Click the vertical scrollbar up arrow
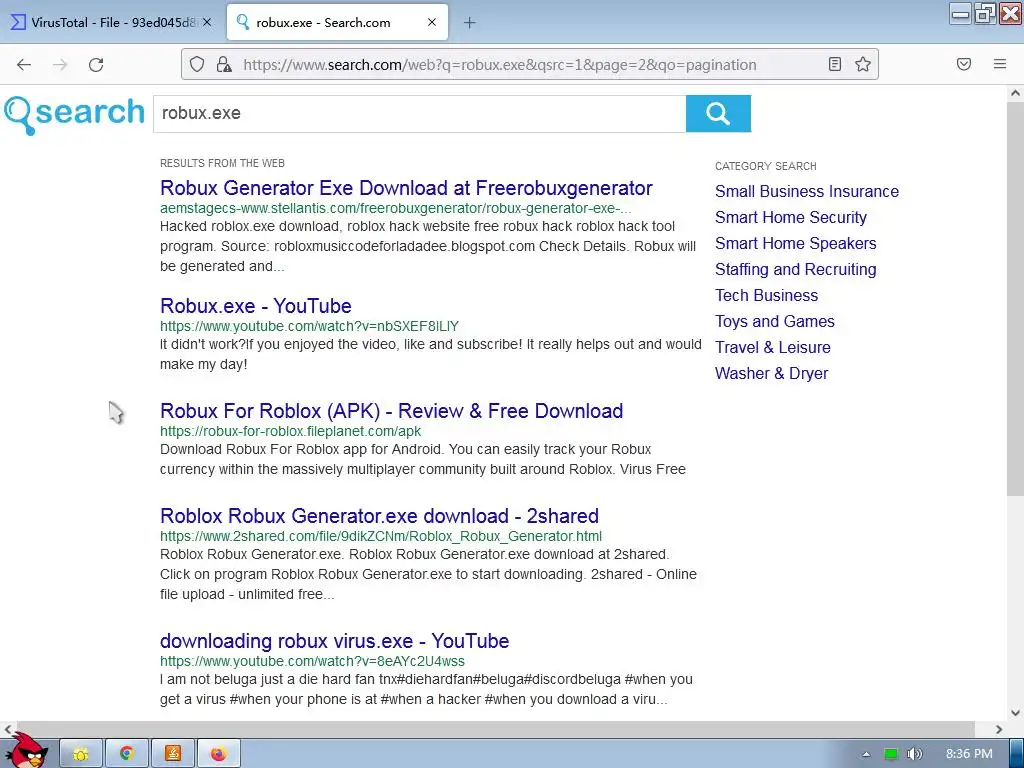The height and width of the screenshot is (768, 1024). 1015,93
